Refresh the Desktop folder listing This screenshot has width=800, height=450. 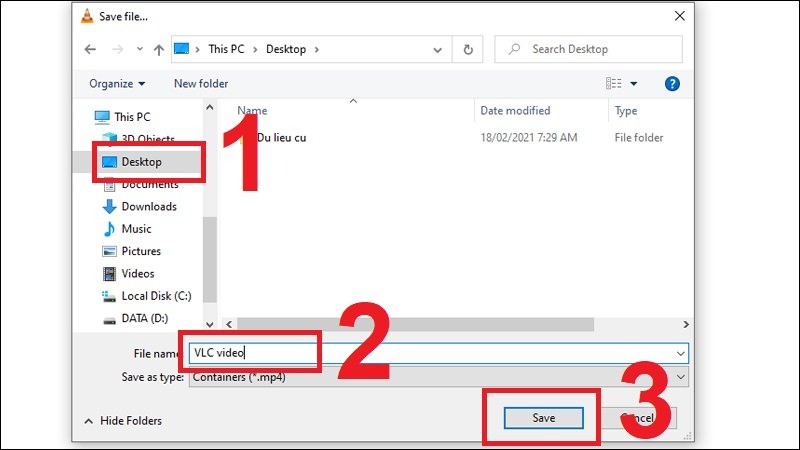pos(467,49)
